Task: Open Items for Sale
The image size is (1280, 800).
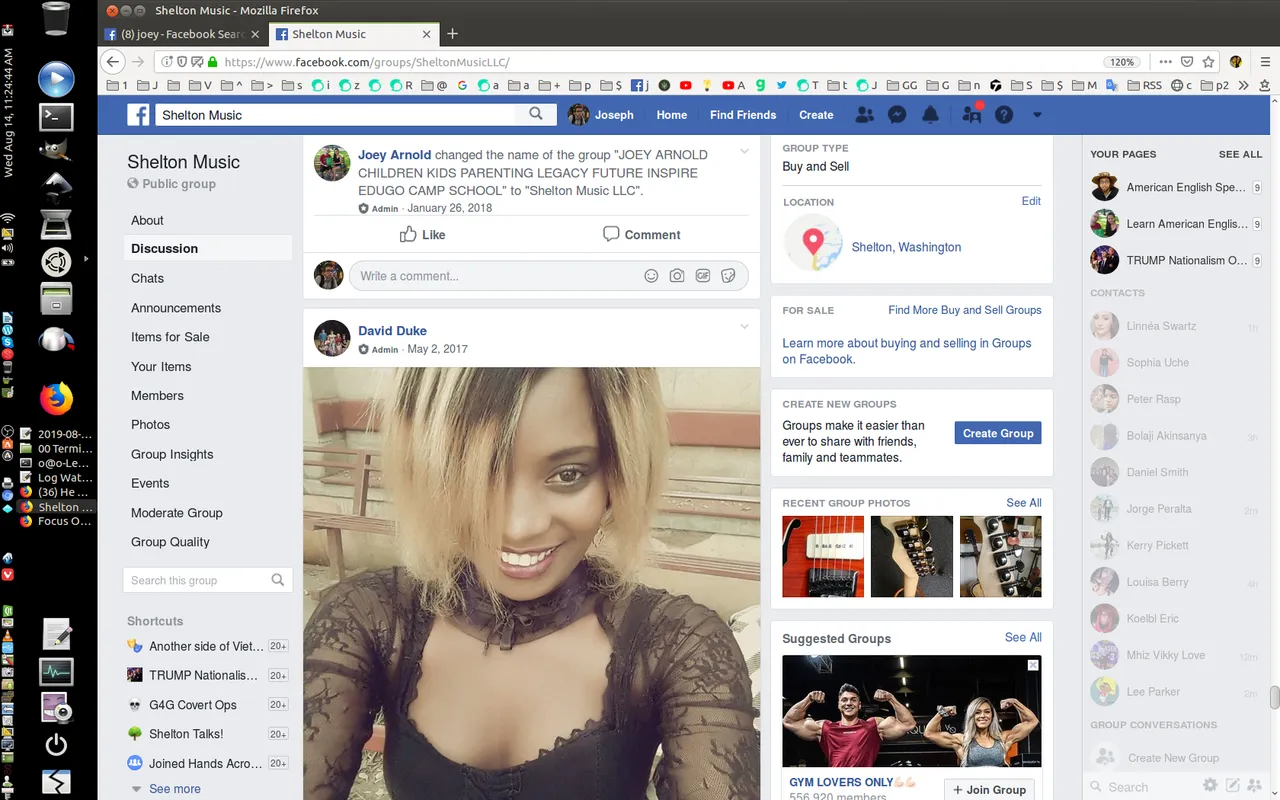Action: [170, 337]
